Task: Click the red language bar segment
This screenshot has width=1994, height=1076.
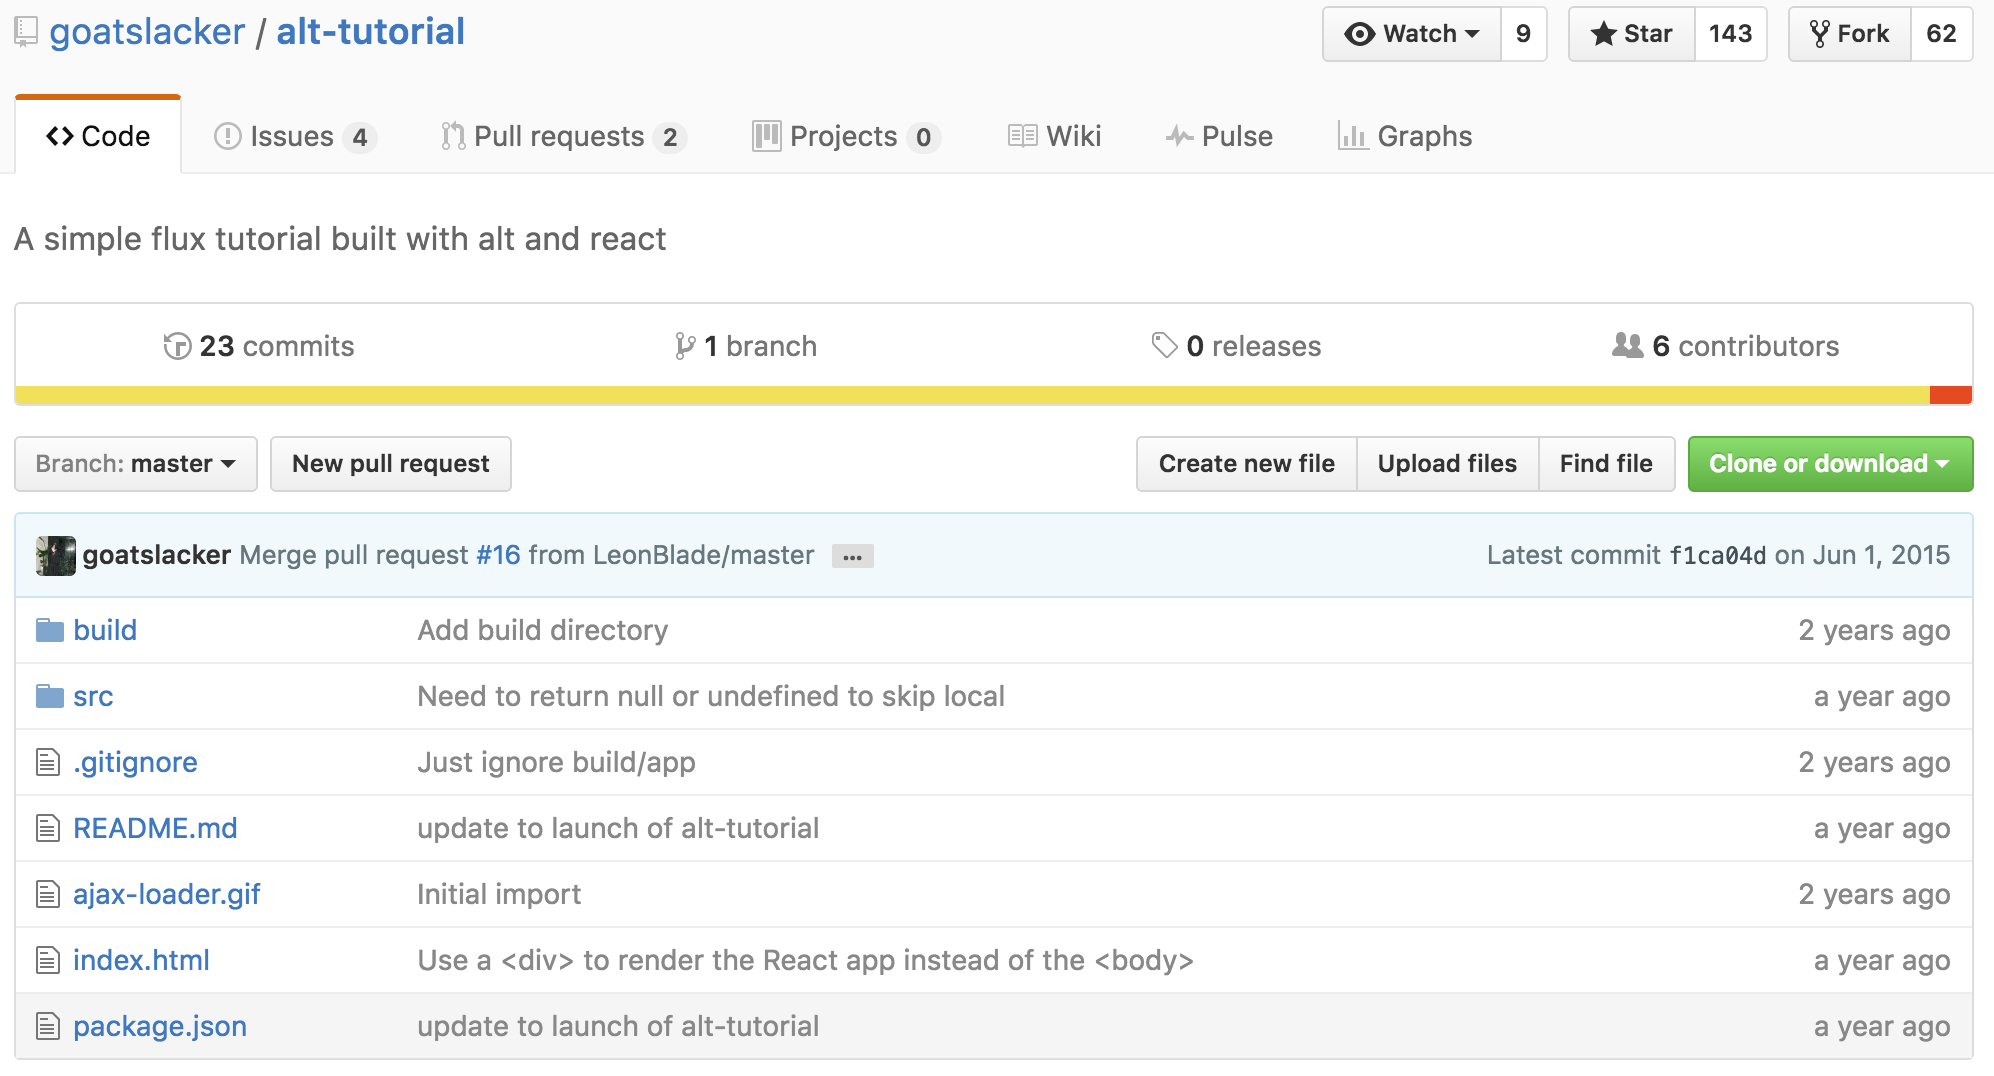Action: click(1951, 395)
